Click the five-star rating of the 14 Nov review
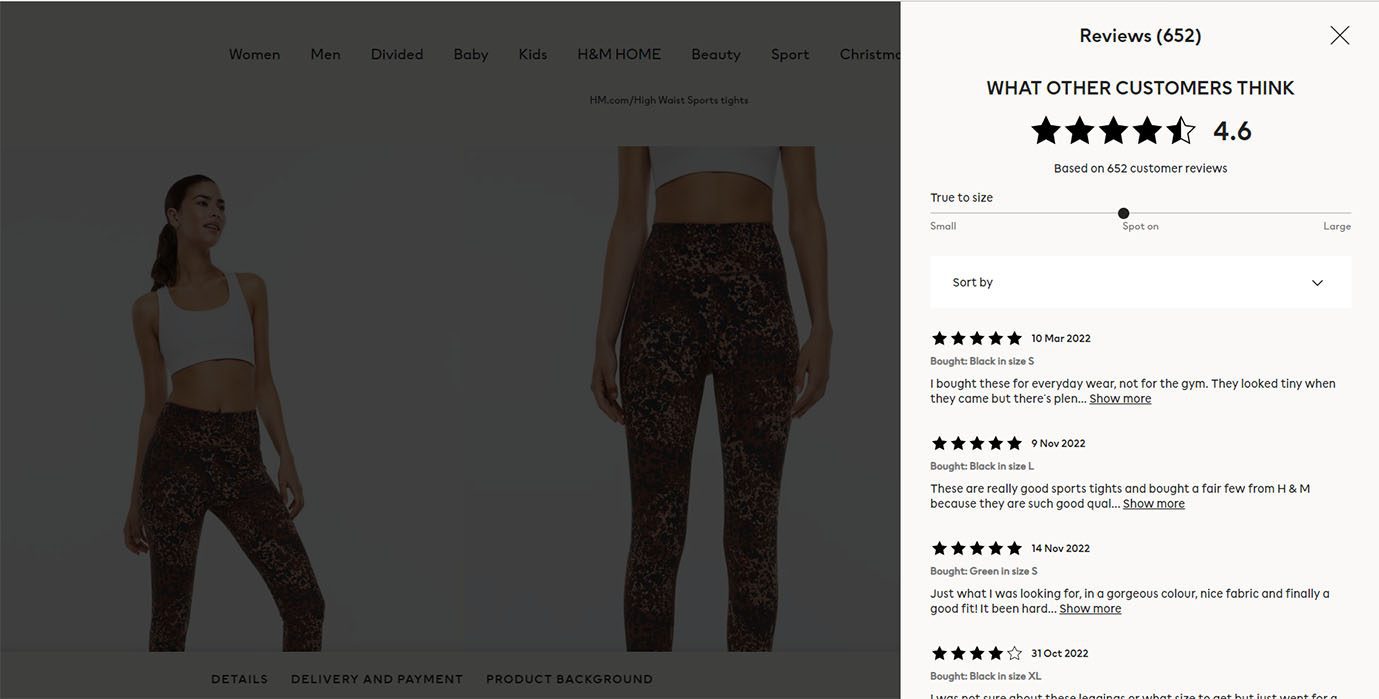 click(x=976, y=548)
